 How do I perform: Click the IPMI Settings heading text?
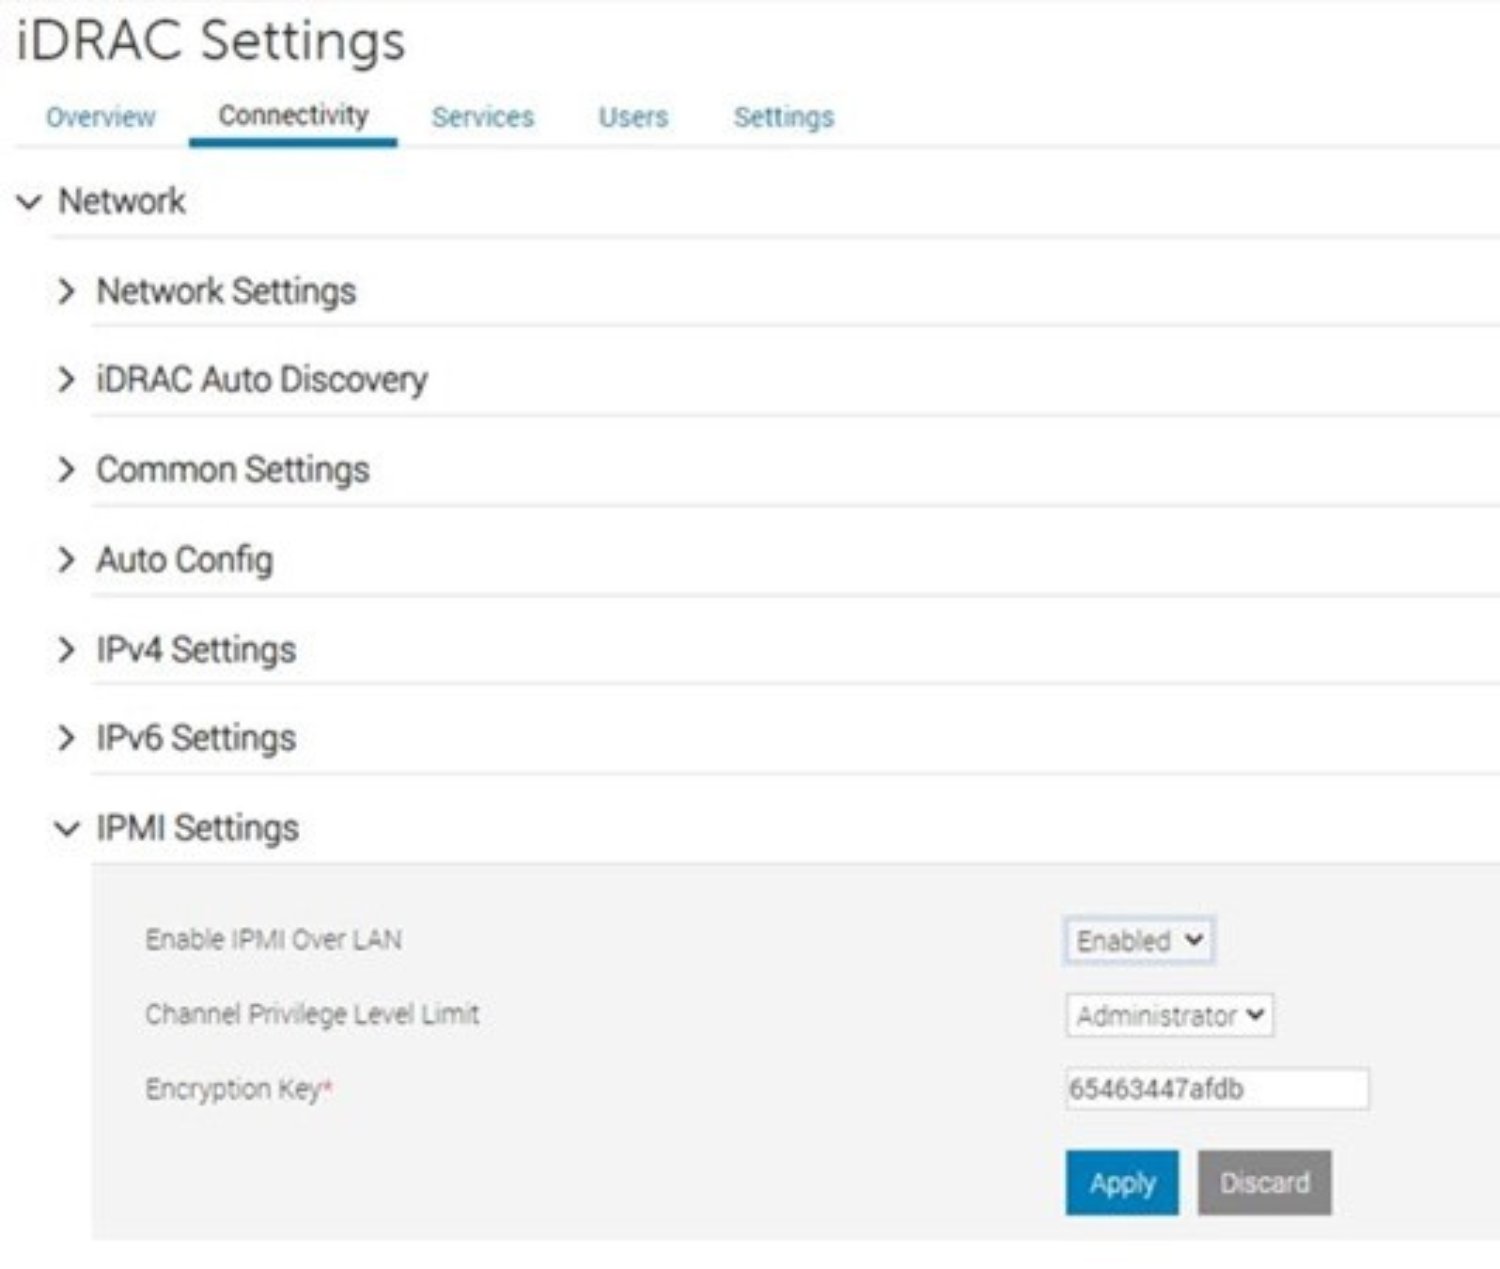[x=197, y=829]
